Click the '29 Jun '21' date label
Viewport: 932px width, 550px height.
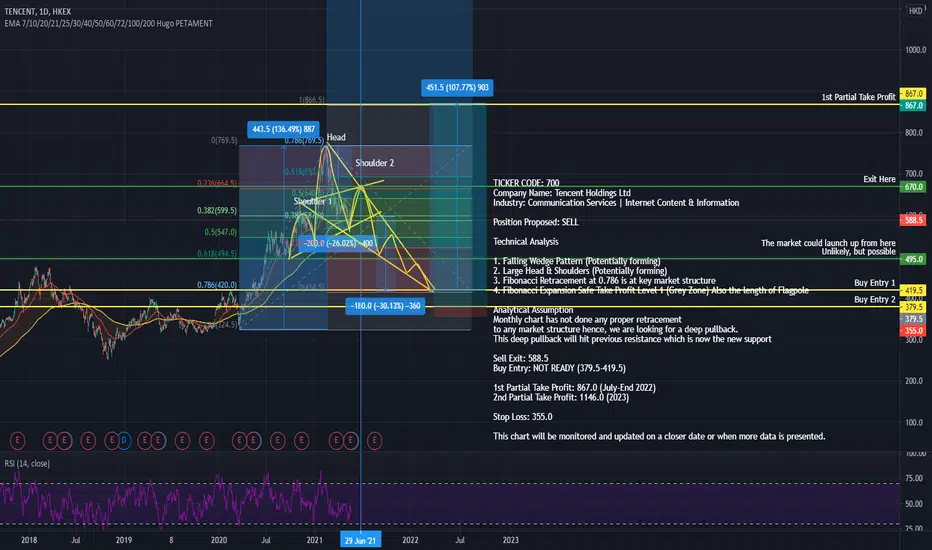tap(360, 540)
